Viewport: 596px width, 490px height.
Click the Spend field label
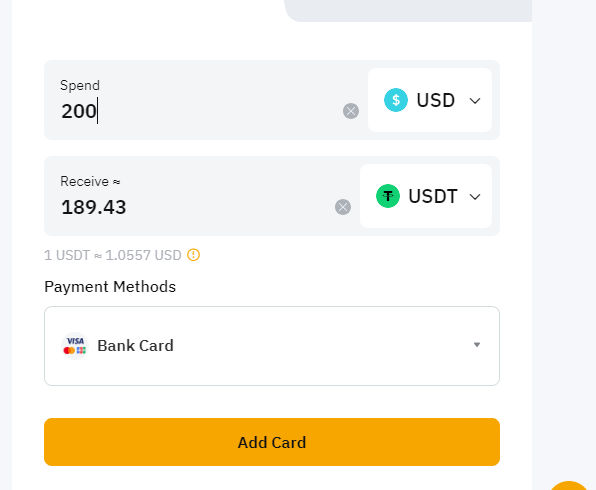(x=80, y=85)
